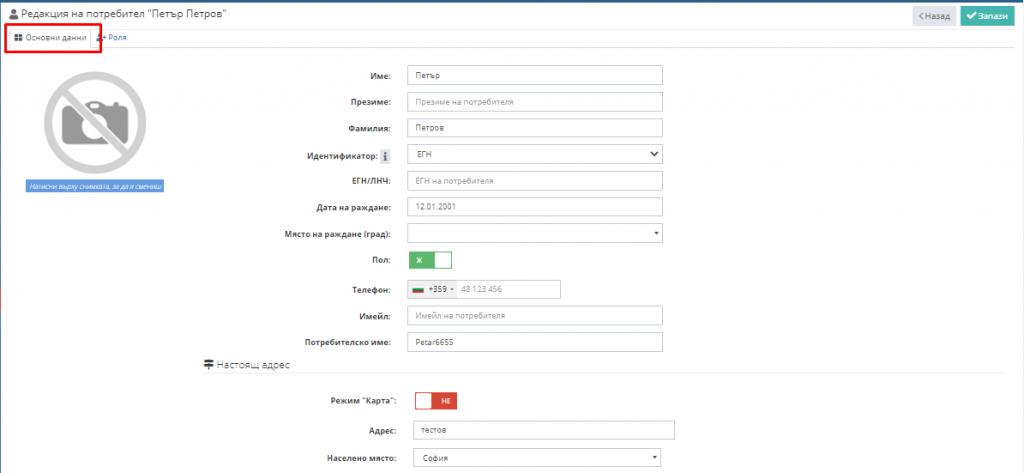The height and width of the screenshot is (473, 1024).
Task: Enable the Режим "Карта" switch
Action: (x=436, y=400)
